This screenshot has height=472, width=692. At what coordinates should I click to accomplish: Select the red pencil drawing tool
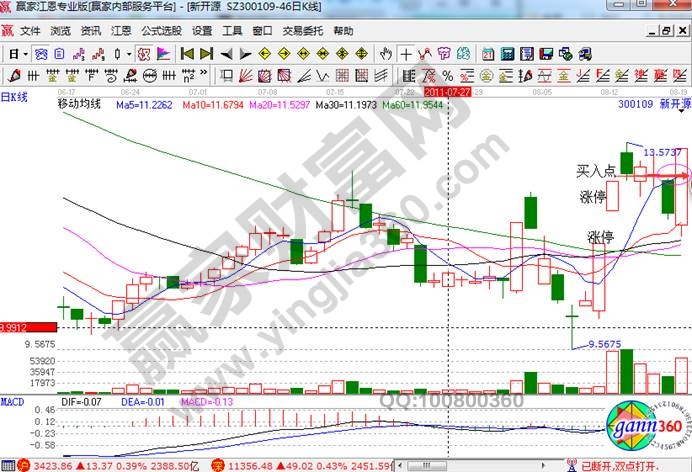pos(15,75)
